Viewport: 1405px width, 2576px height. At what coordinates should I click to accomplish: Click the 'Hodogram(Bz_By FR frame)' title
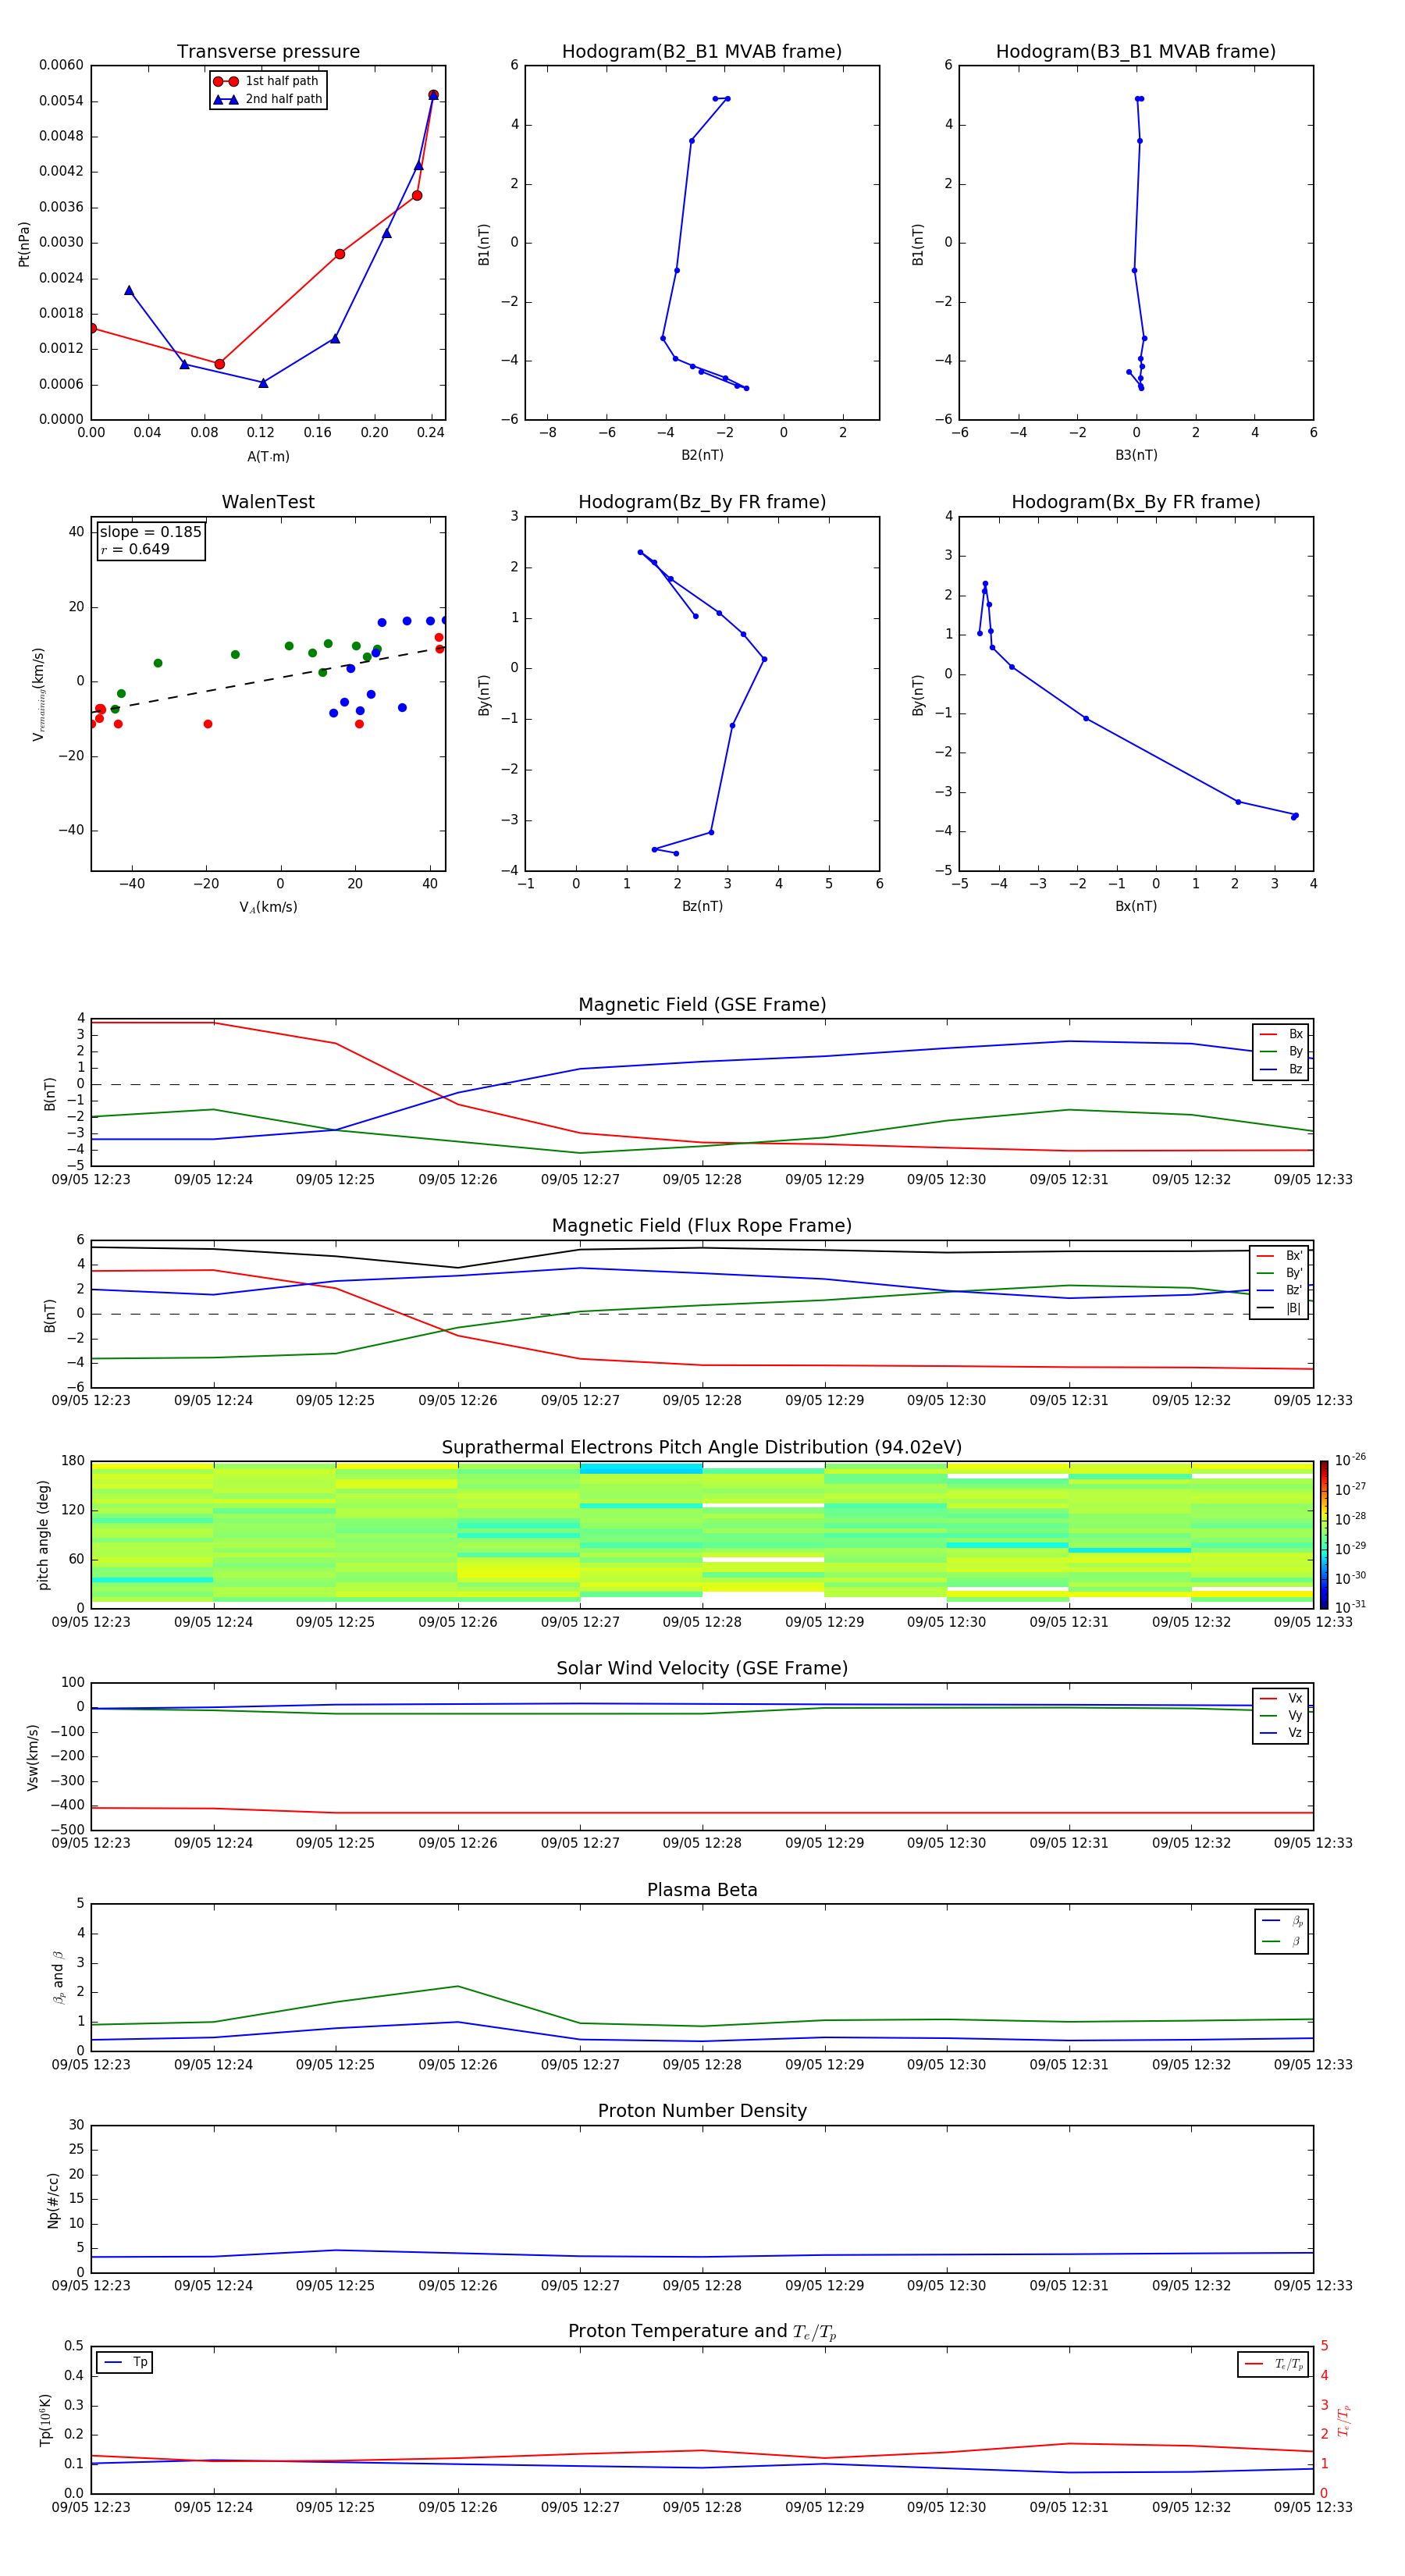702,502
